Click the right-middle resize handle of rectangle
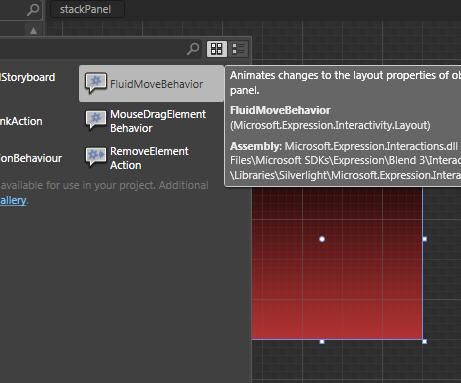461x383 pixels. [424, 239]
